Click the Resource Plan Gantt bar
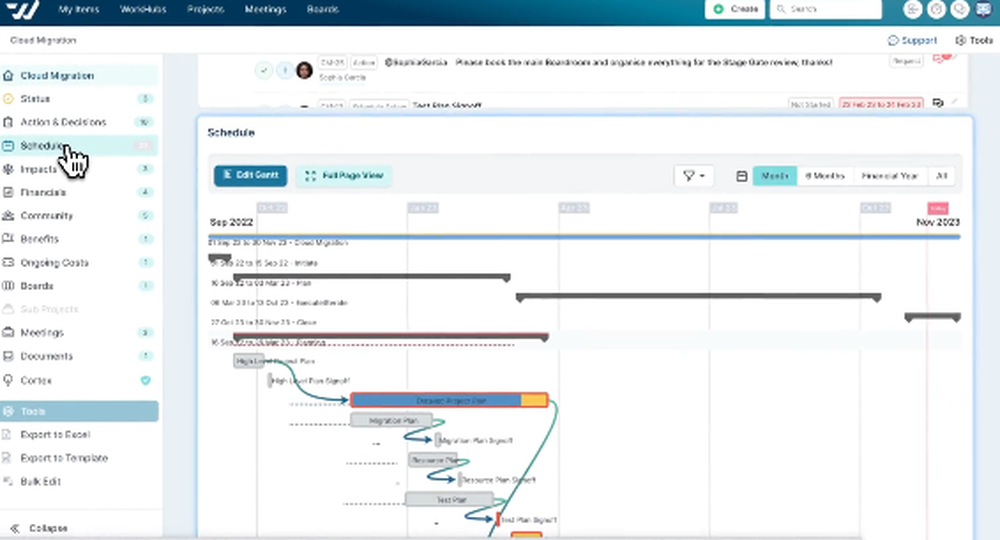The image size is (1000, 540). (433, 460)
